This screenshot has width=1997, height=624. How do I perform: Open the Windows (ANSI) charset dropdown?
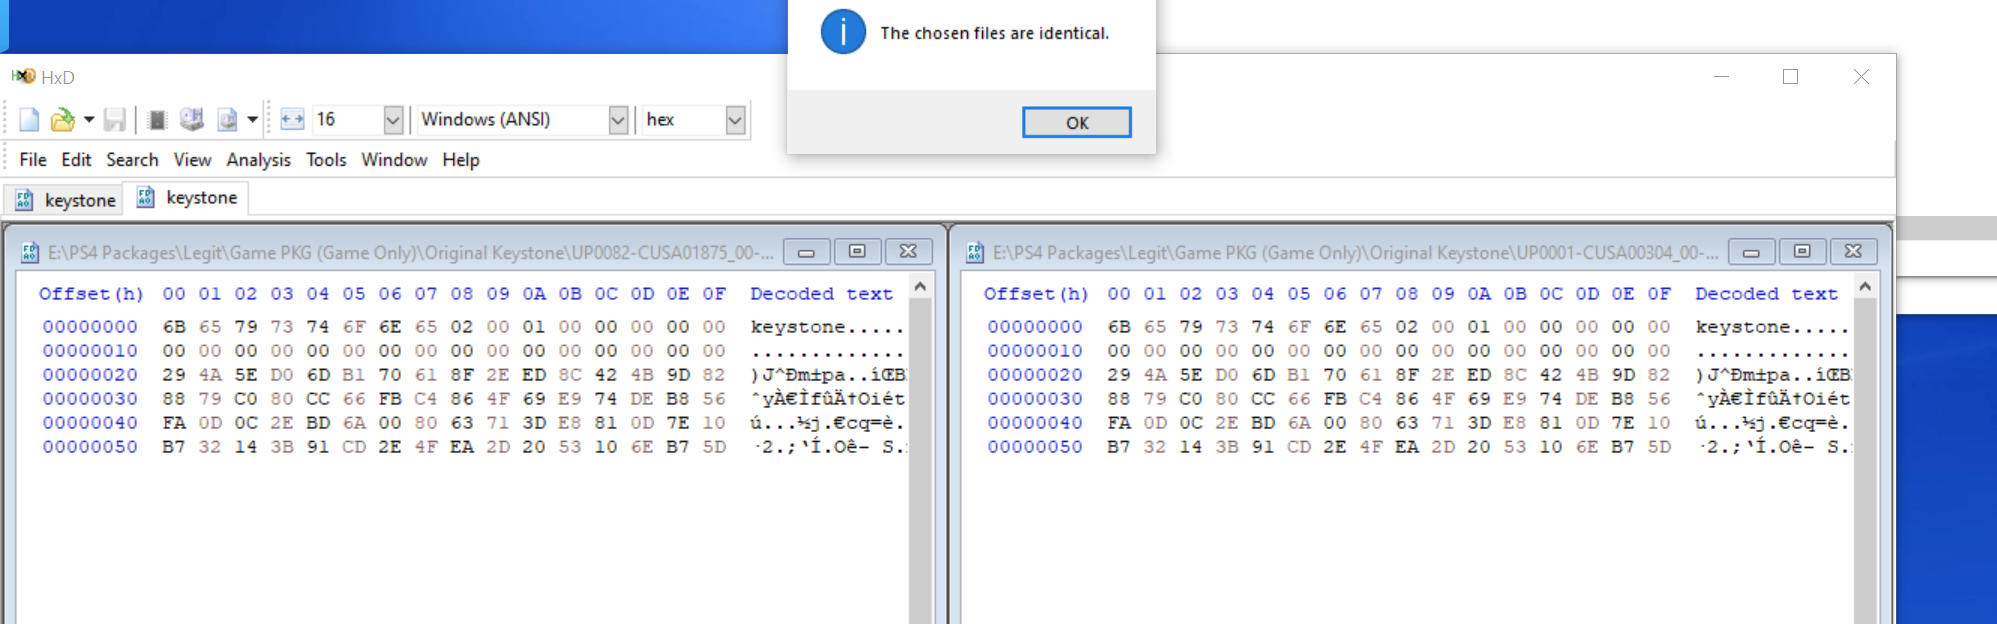click(618, 120)
